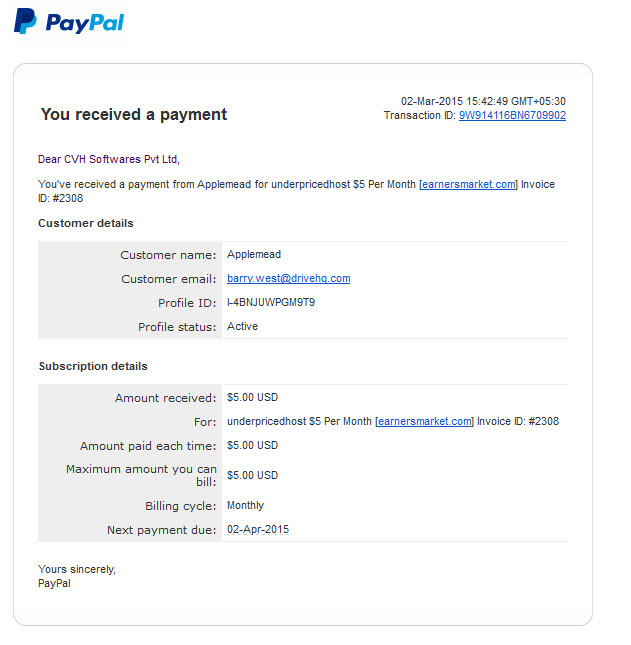Screen dimensions: 631x645
Task: Click customer email barry.west@drivehq.com
Action: [289, 278]
